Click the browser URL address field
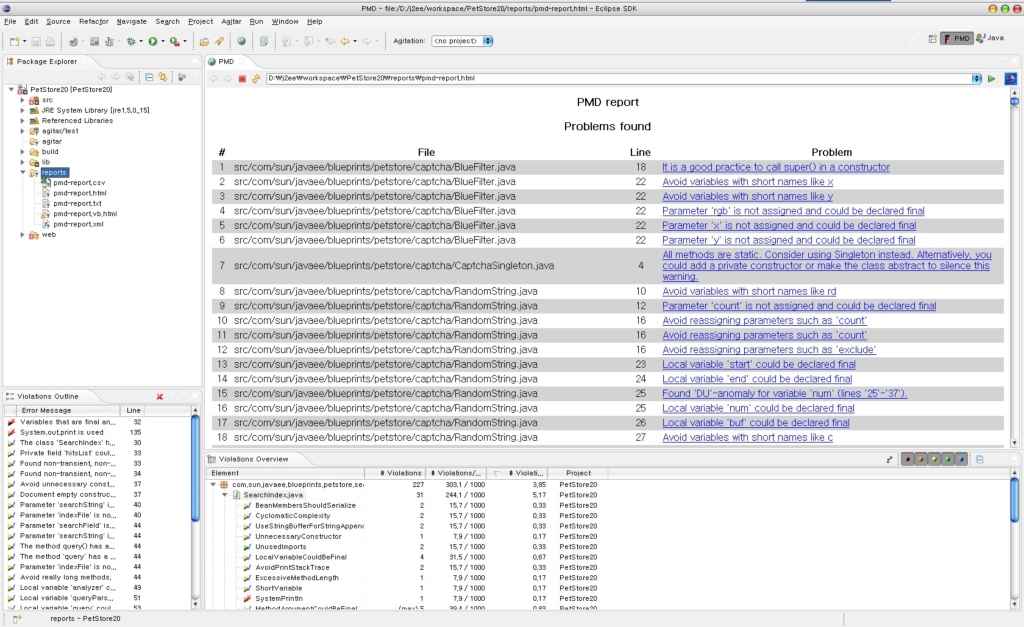The height and width of the screenshot is (627, 1024). click(618, 78)
